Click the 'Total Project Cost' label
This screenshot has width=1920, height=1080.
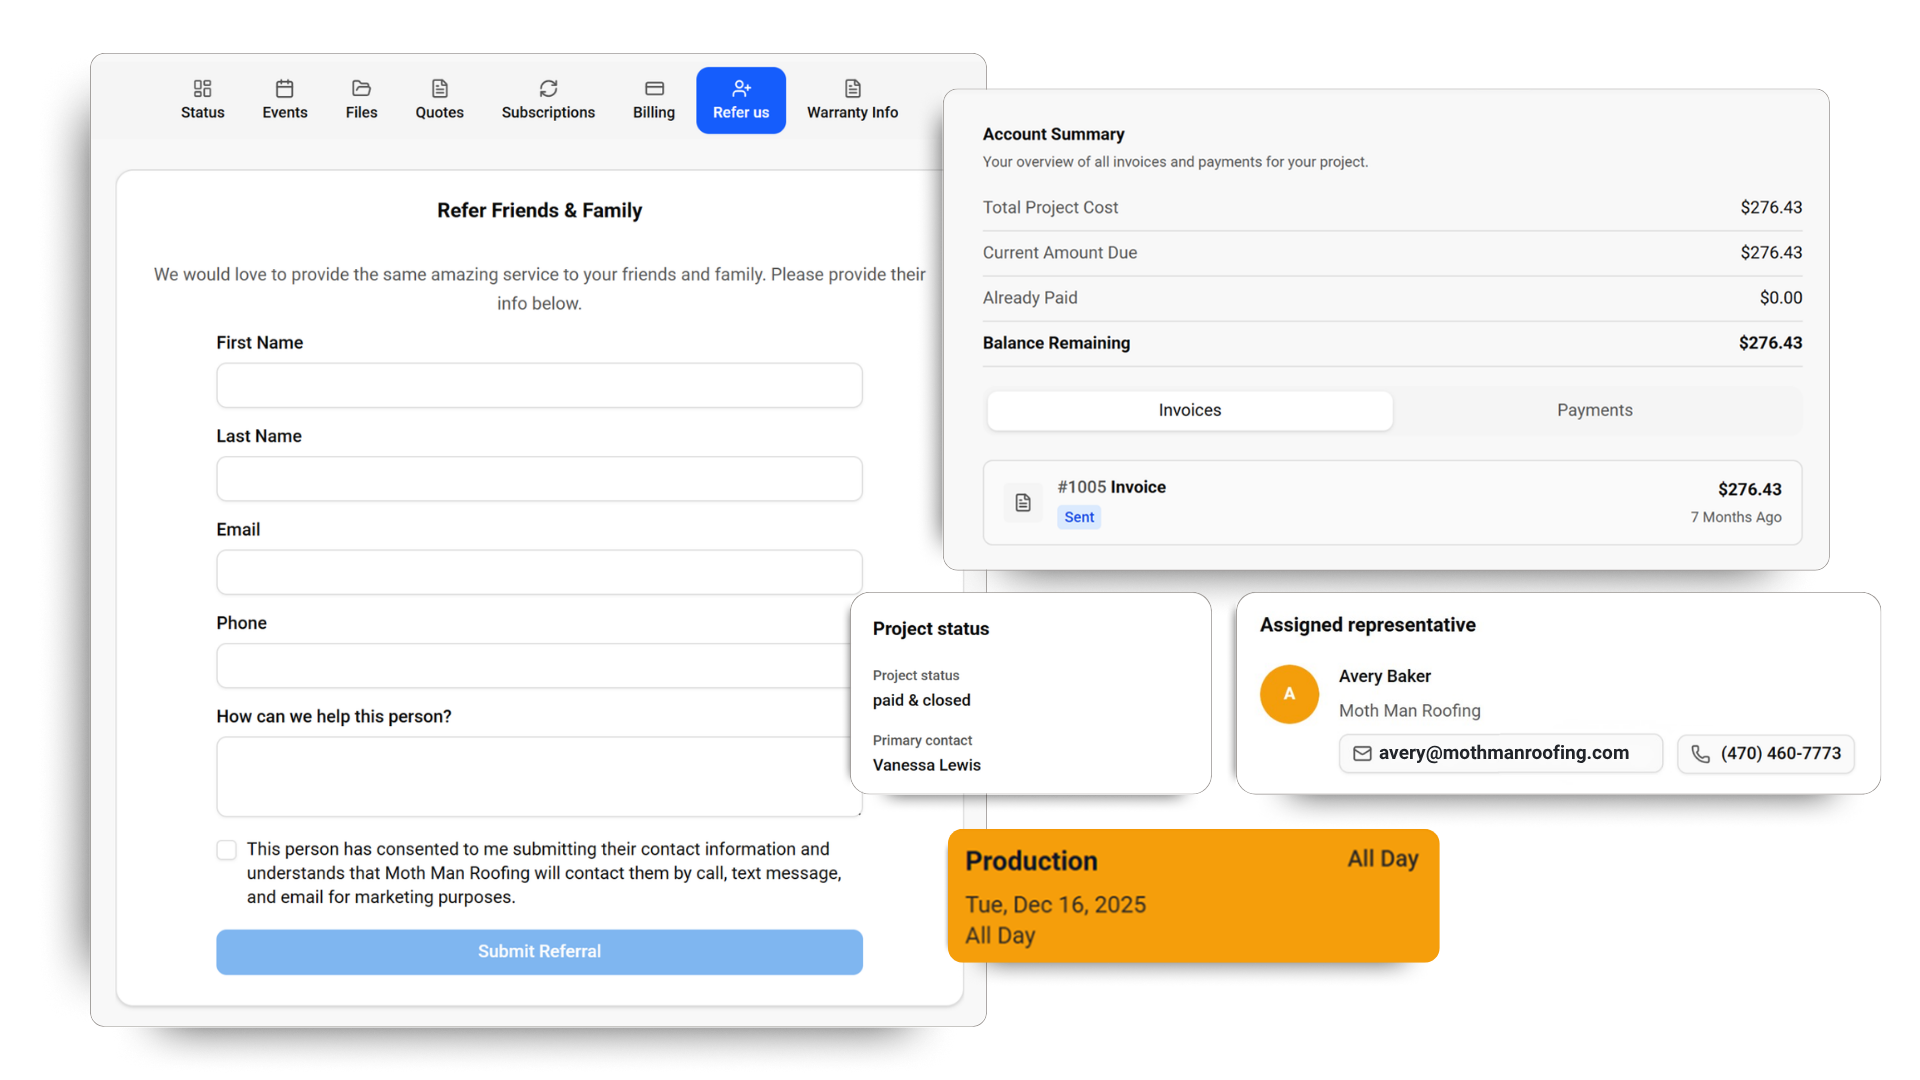coord(1050,207)
